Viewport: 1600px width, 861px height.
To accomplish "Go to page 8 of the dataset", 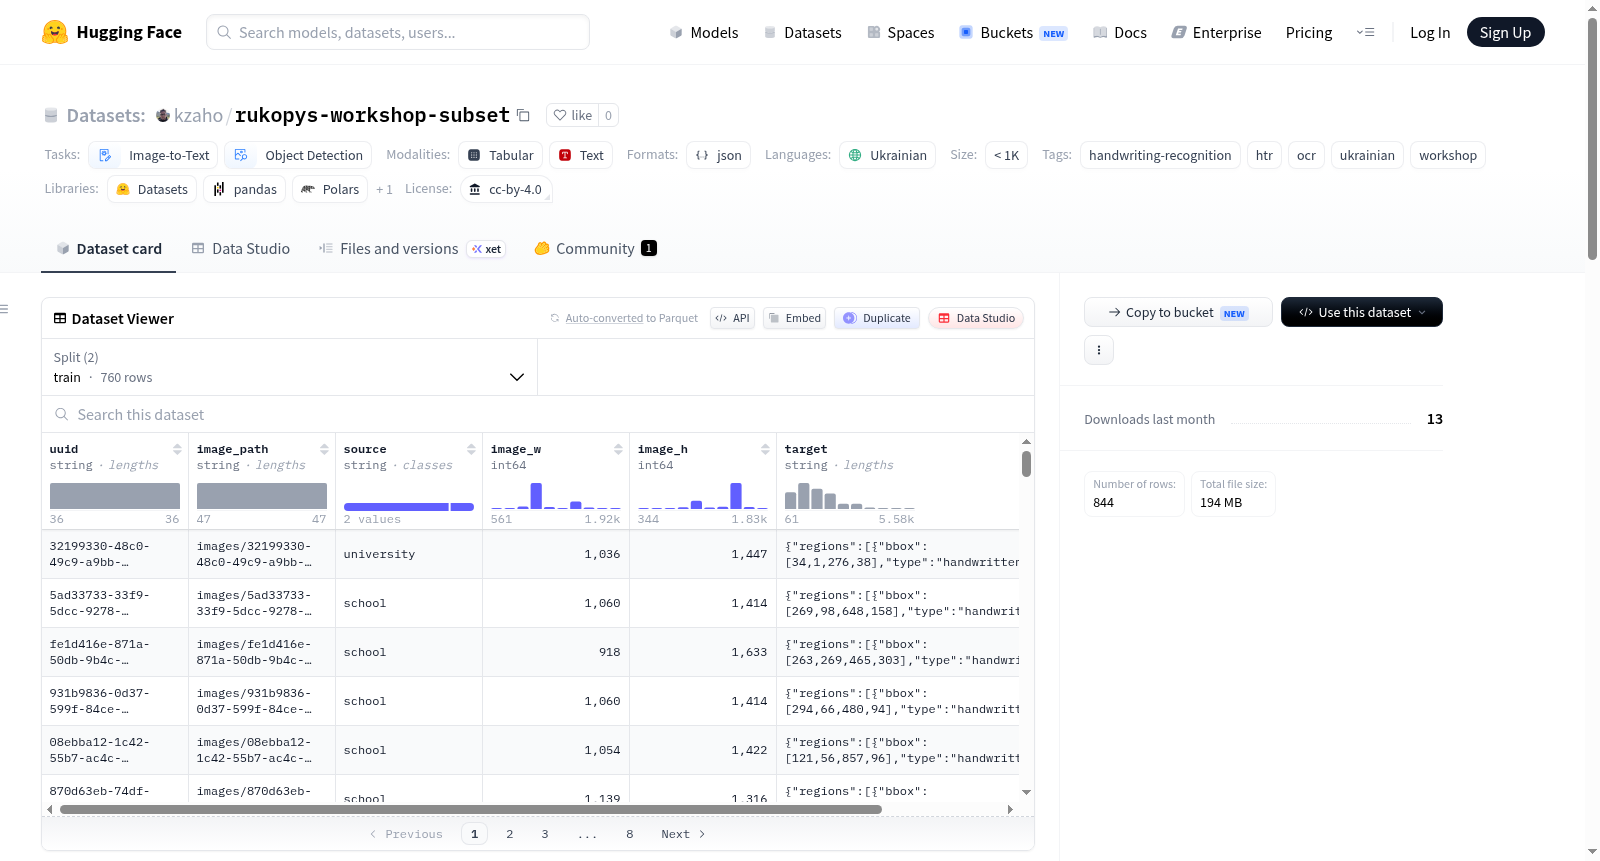I will point(630,834).
